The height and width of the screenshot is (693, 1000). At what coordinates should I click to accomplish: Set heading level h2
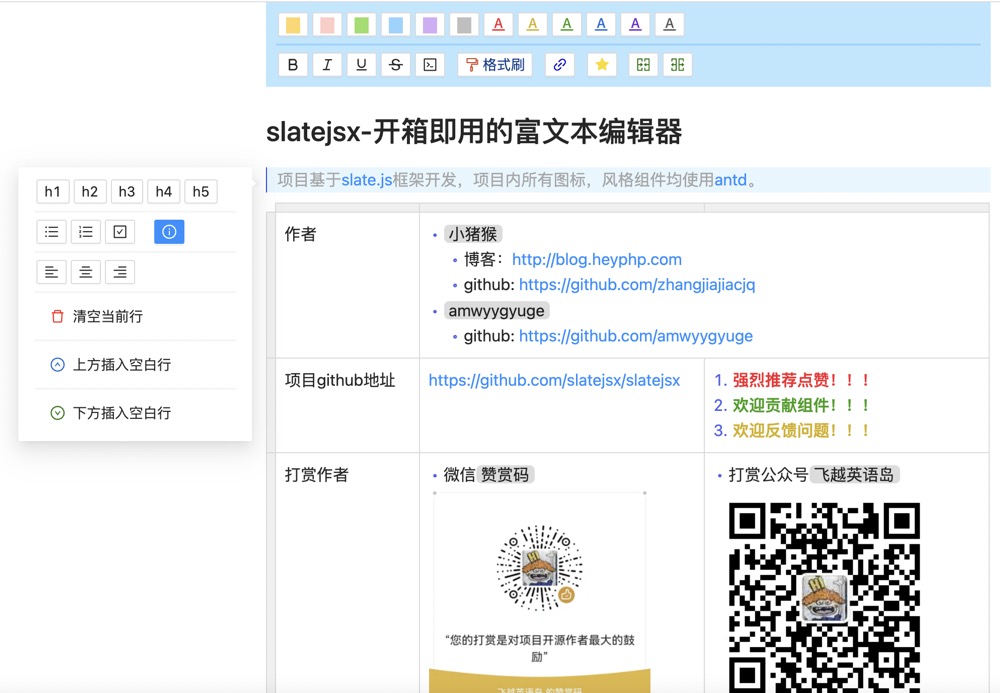(89, 191)
